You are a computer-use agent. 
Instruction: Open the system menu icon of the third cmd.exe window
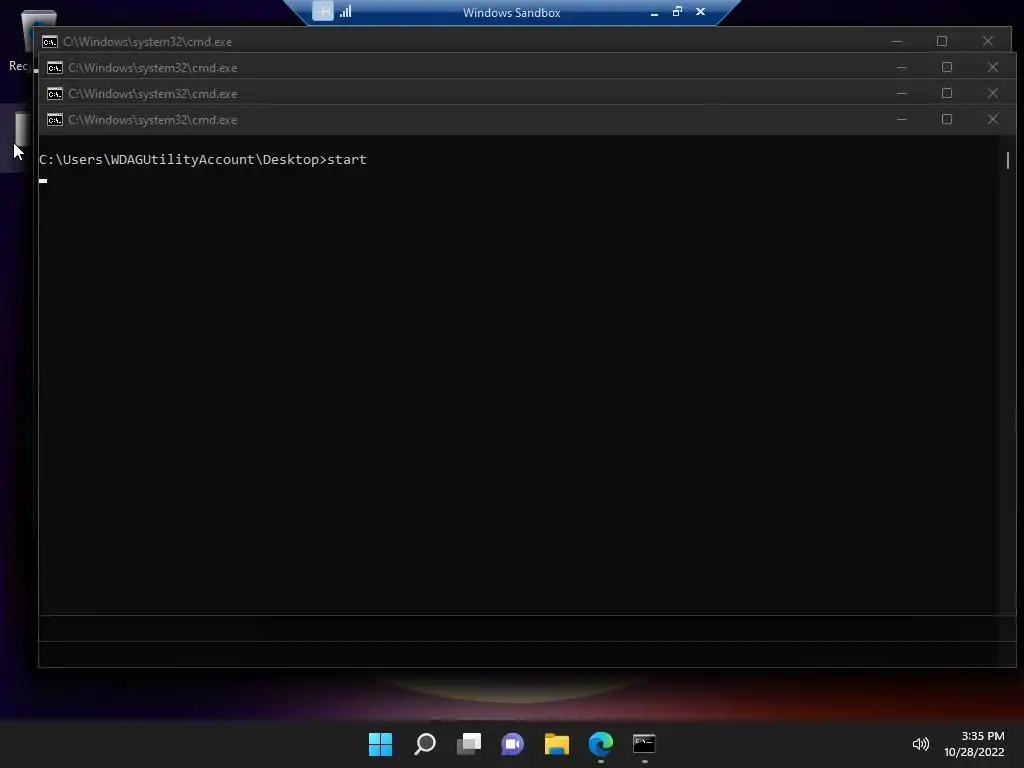coord(55,94)
